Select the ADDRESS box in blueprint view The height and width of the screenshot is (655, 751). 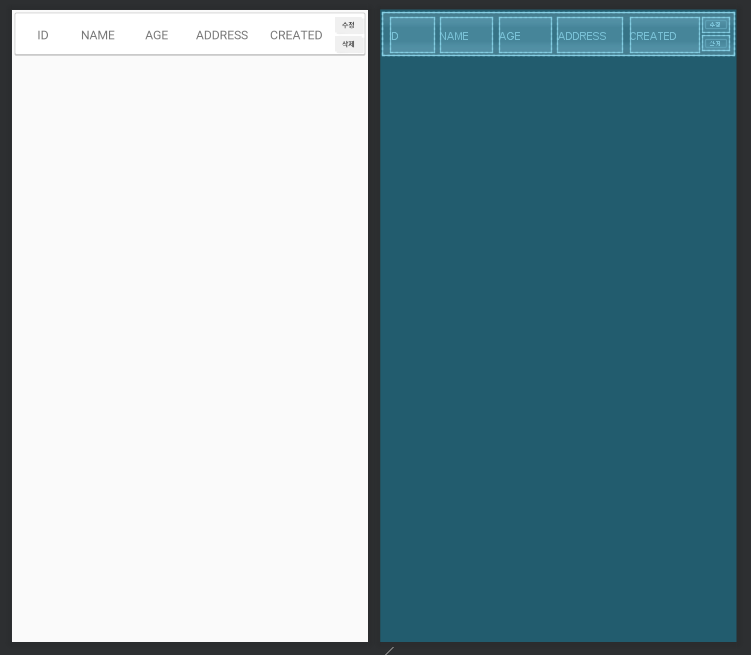tap(590, 35)
